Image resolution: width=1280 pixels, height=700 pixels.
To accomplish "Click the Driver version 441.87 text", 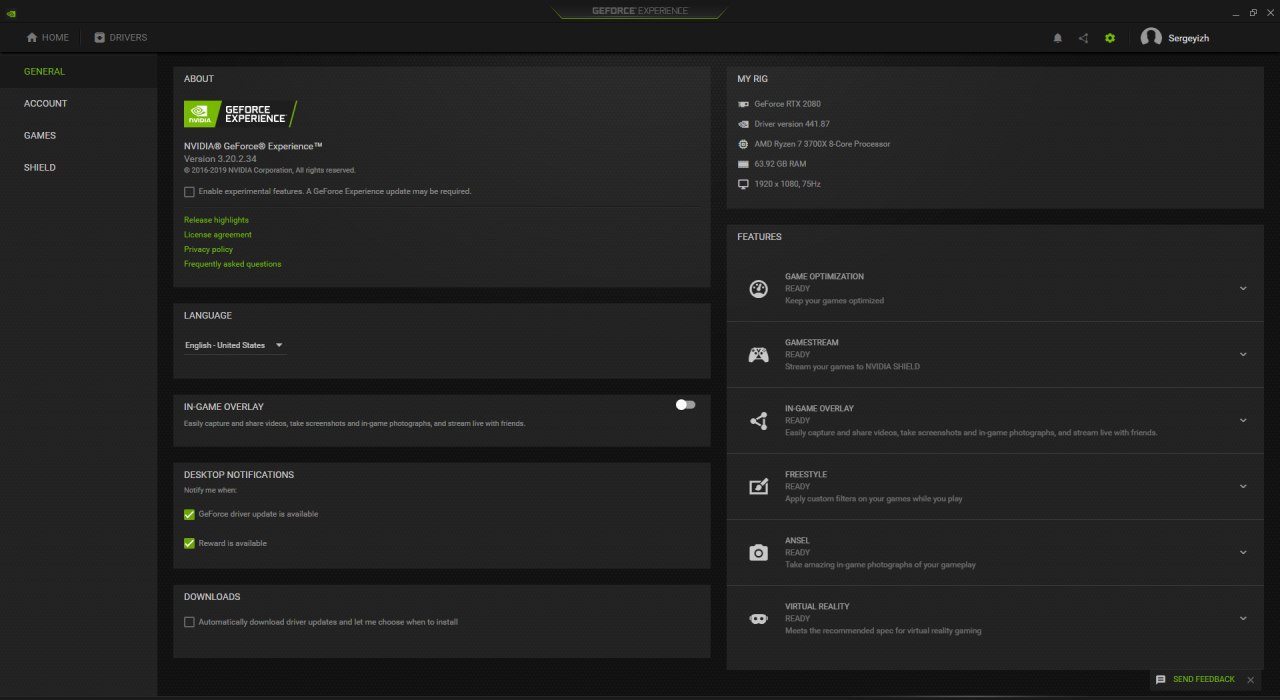I will pyautogui.click(x=792, y=124).
